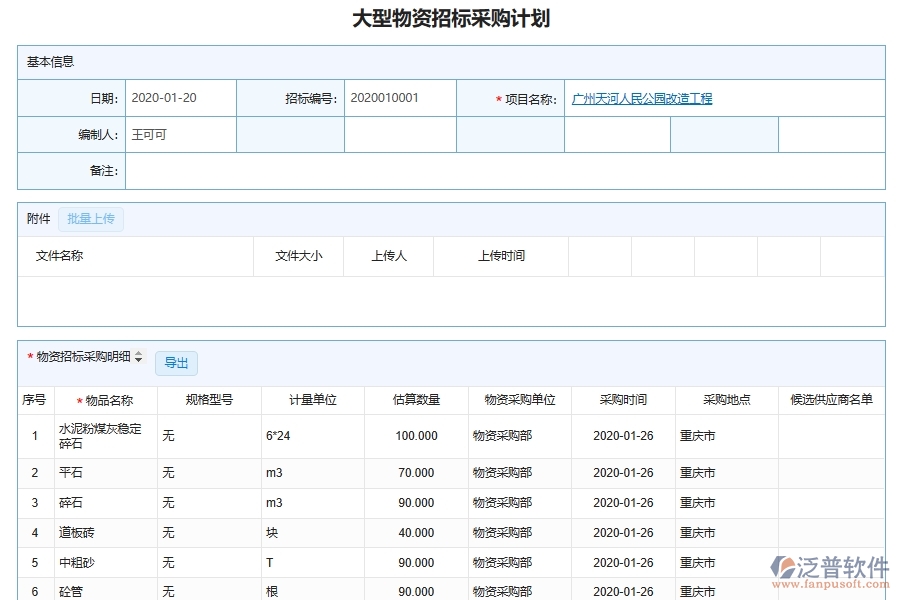Click the sort arrows beside 物资招标采购明细
The width and height of the screenshot is (900, 600).
click(139, 356)
